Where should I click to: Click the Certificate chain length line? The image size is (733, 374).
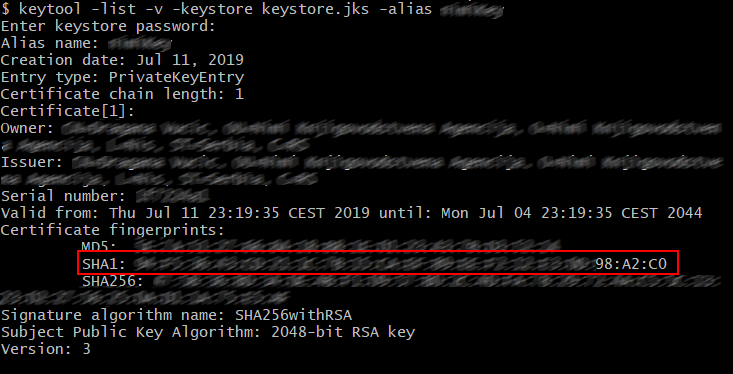(122, 94)
